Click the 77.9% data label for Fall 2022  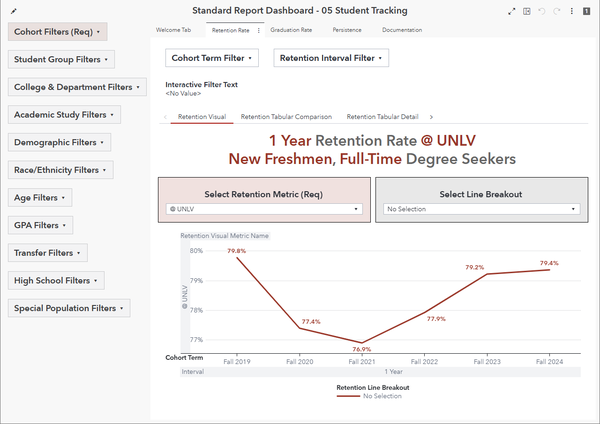click(x=436, y=319)
